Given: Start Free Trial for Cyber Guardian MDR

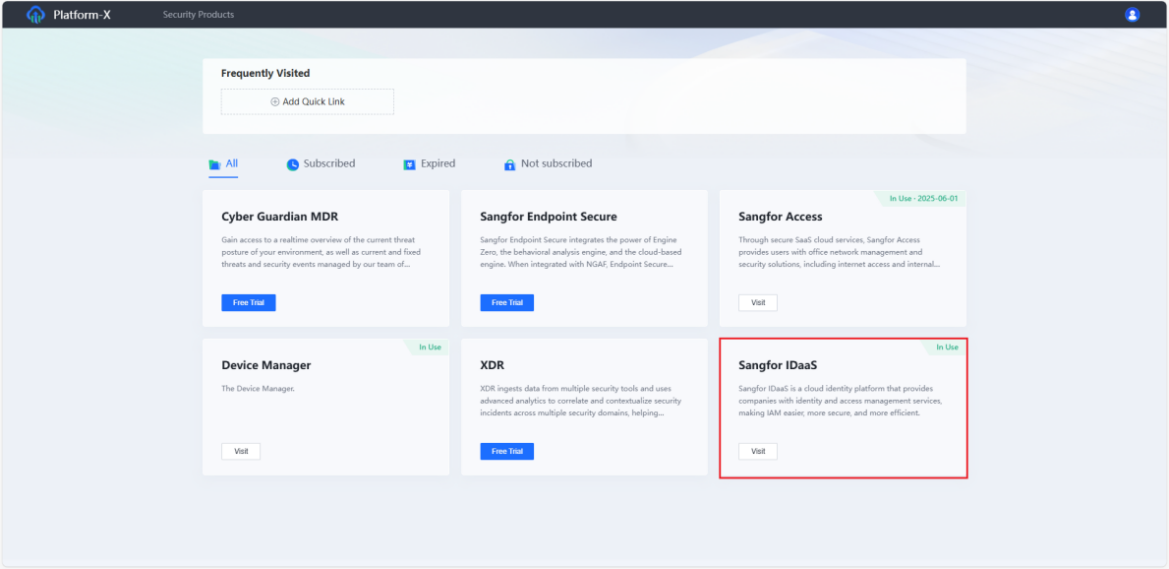Looking at the screenshot, I should coord(248,303).
